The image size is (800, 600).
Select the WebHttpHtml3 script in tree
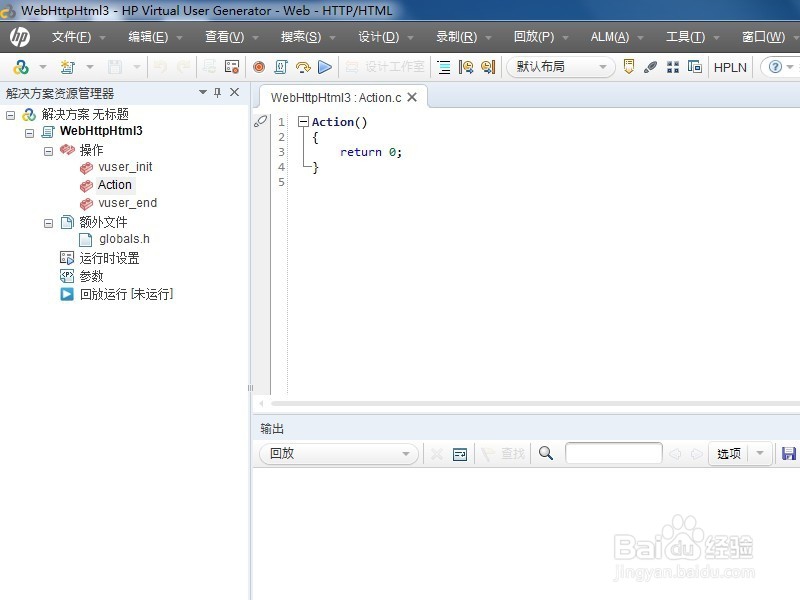[x=101, y=131]
